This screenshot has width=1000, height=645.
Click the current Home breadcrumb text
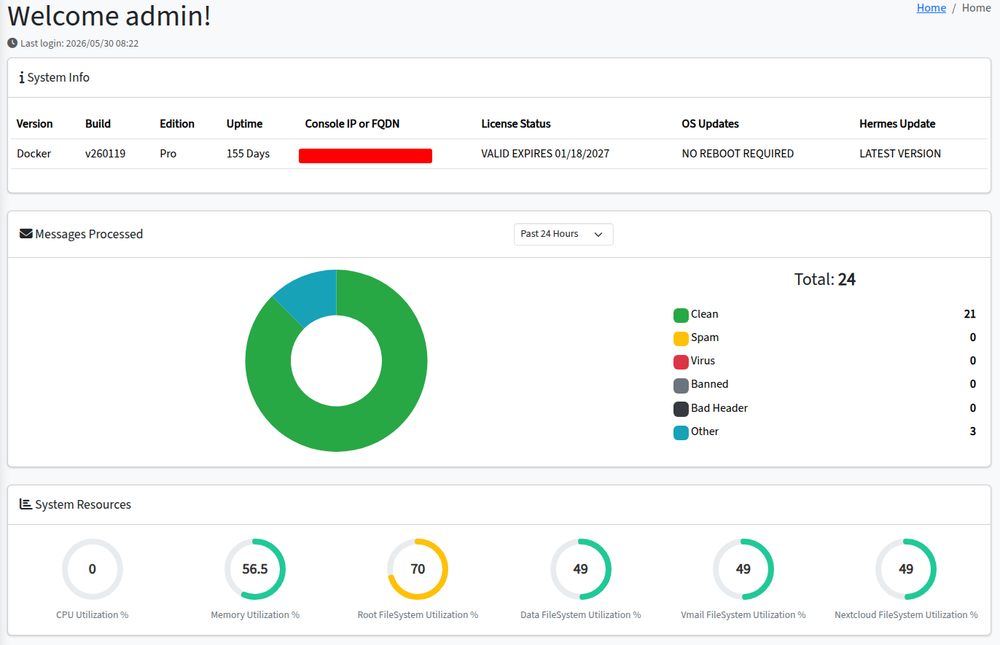pyautogui.click(x=976, y=8)
